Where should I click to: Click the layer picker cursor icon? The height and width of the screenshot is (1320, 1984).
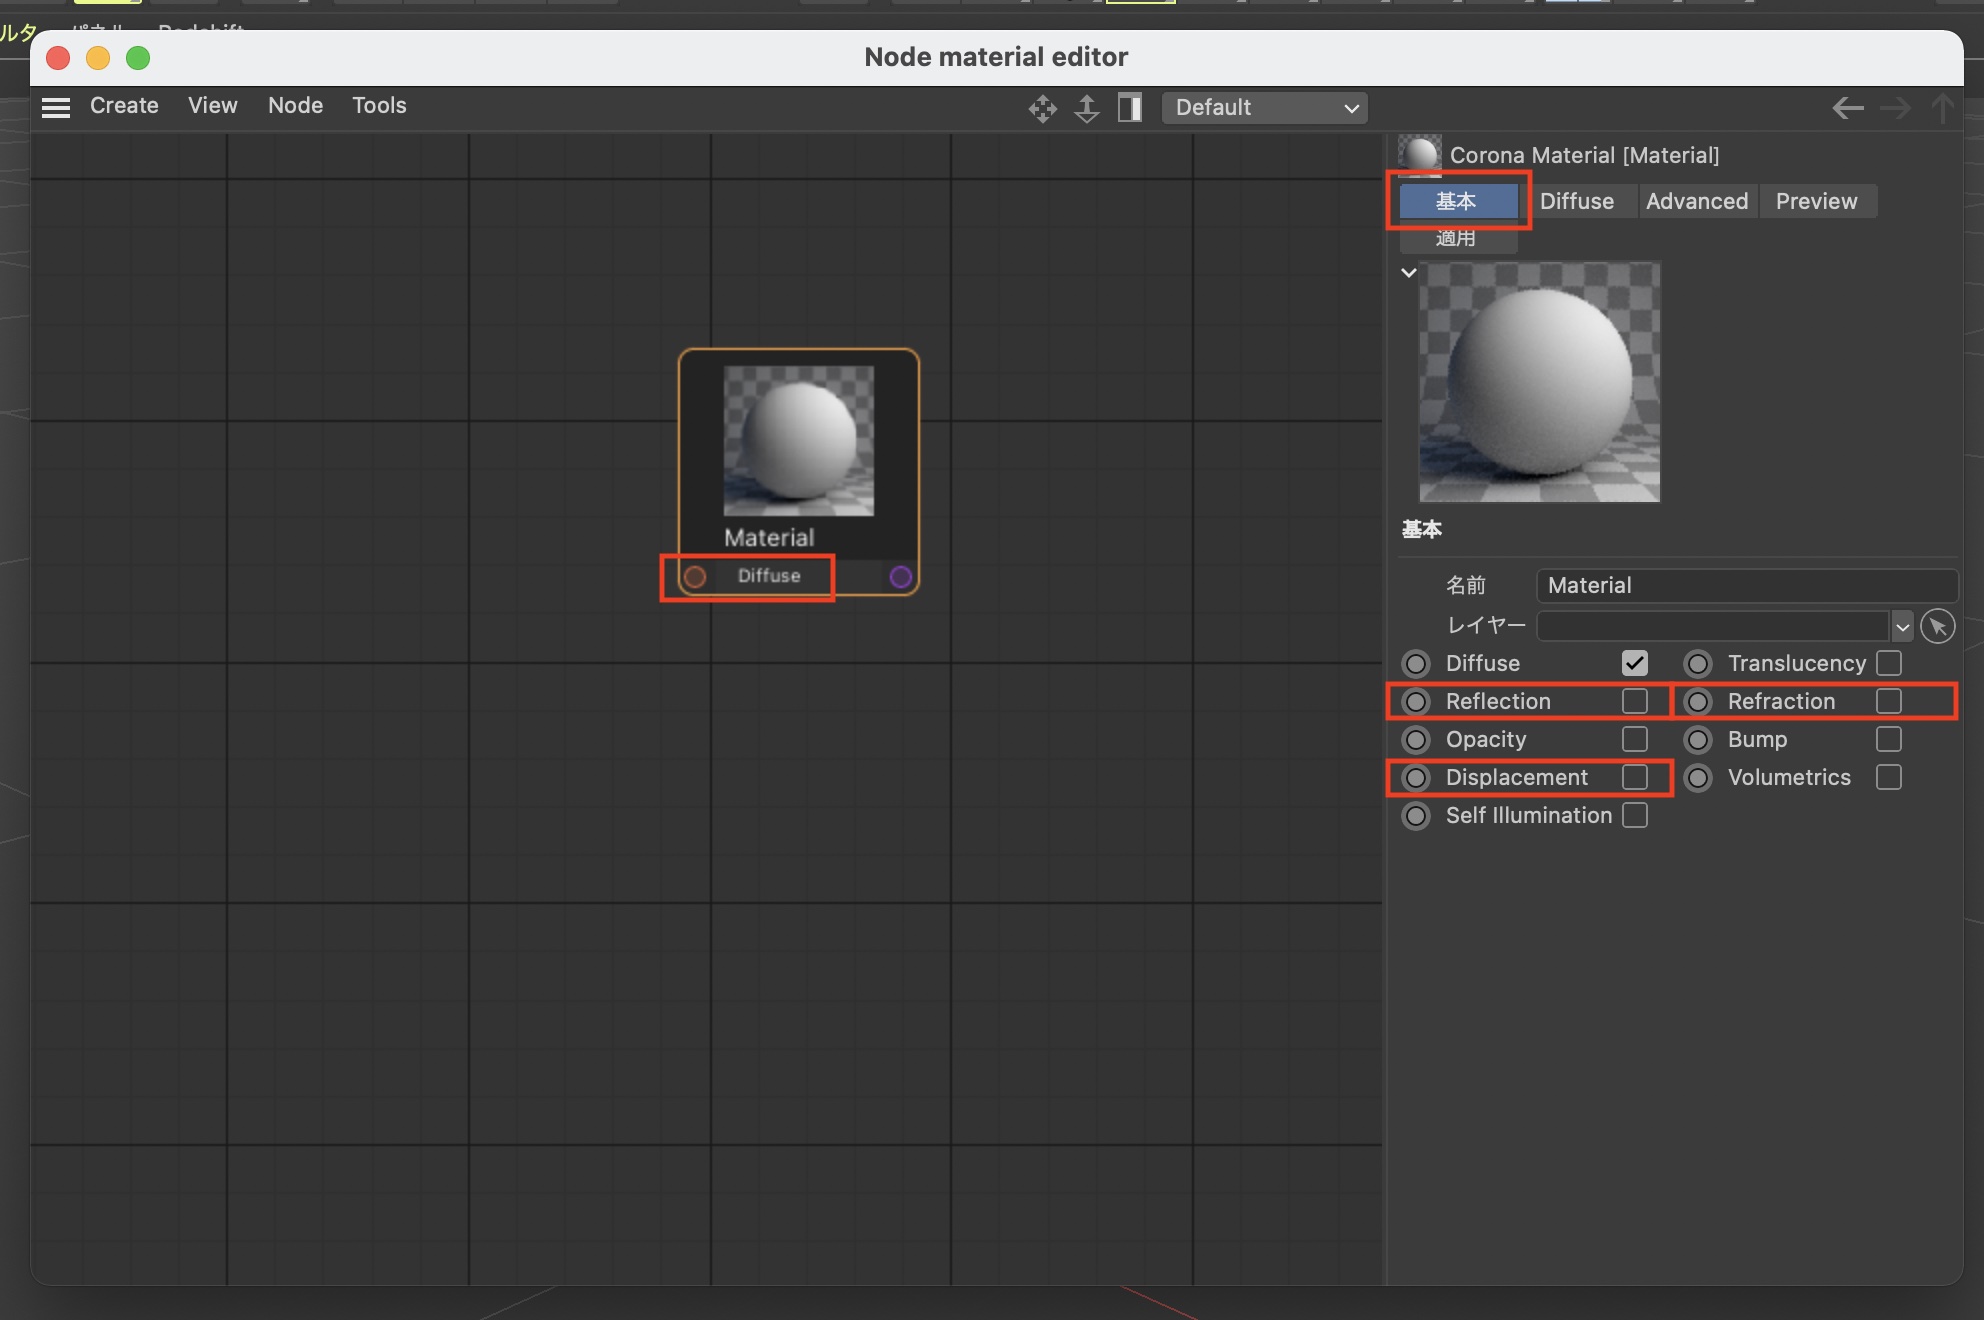click(1937, 627)
